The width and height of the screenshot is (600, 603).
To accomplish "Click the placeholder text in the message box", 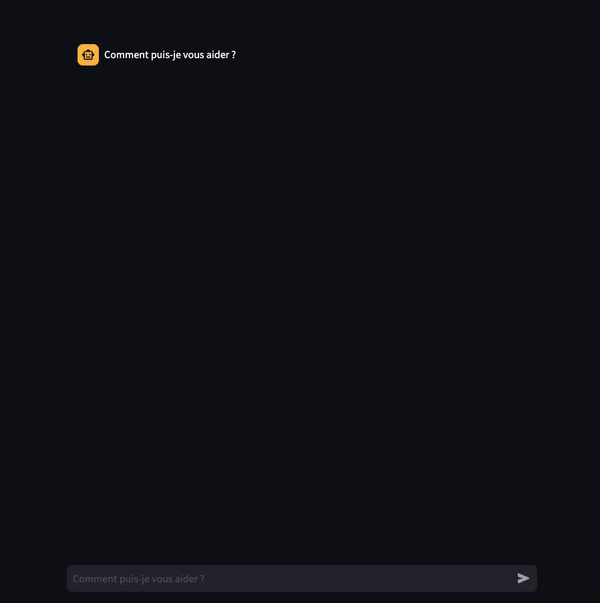I will click(138, 579).
